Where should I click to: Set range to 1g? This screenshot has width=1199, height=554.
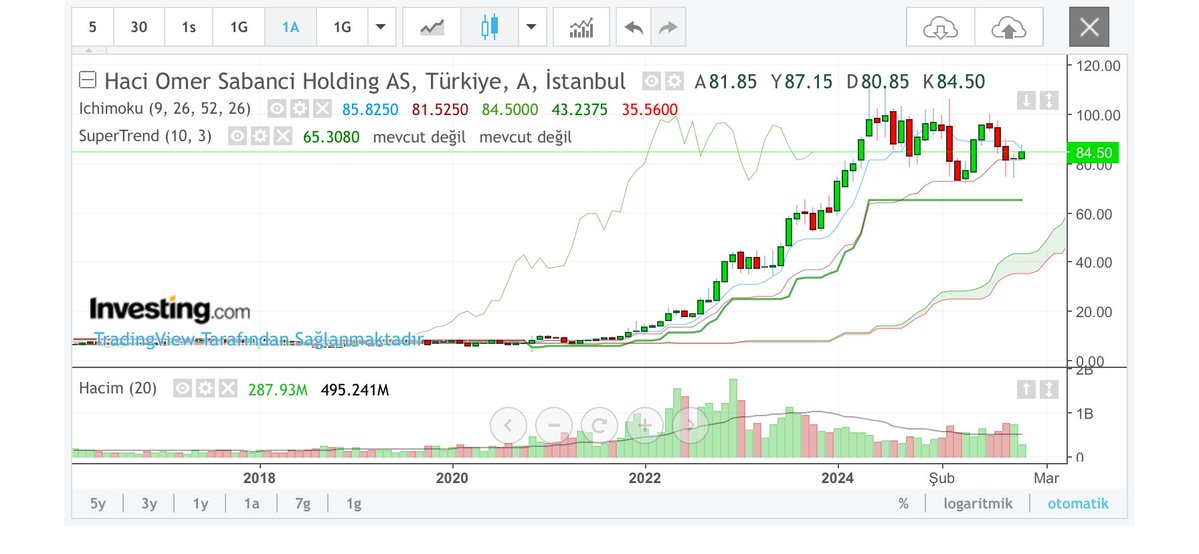[353, 503]
